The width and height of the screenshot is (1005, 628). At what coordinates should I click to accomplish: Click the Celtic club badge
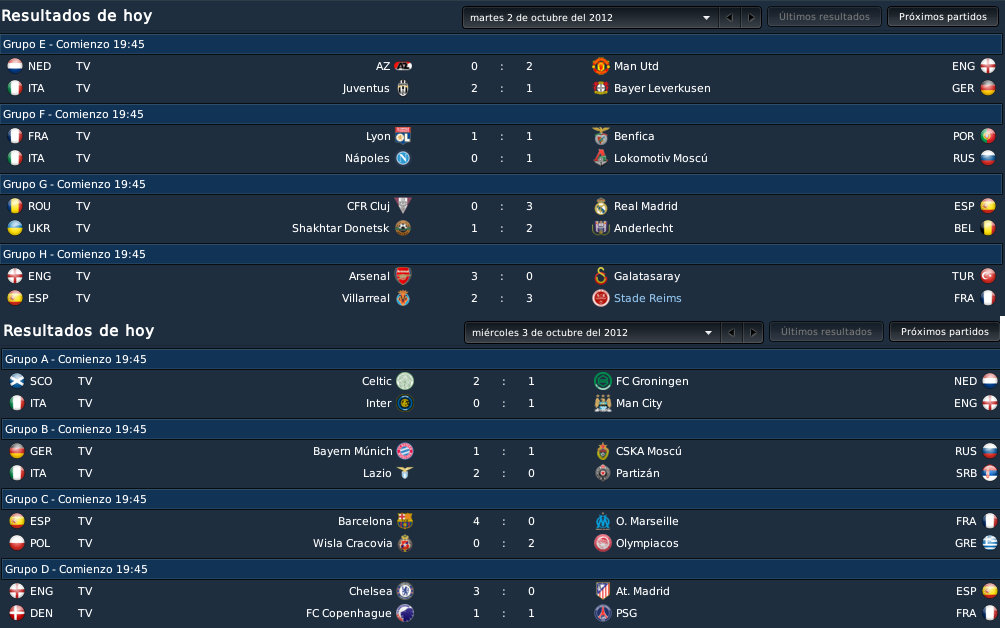(x=404, y=381)
